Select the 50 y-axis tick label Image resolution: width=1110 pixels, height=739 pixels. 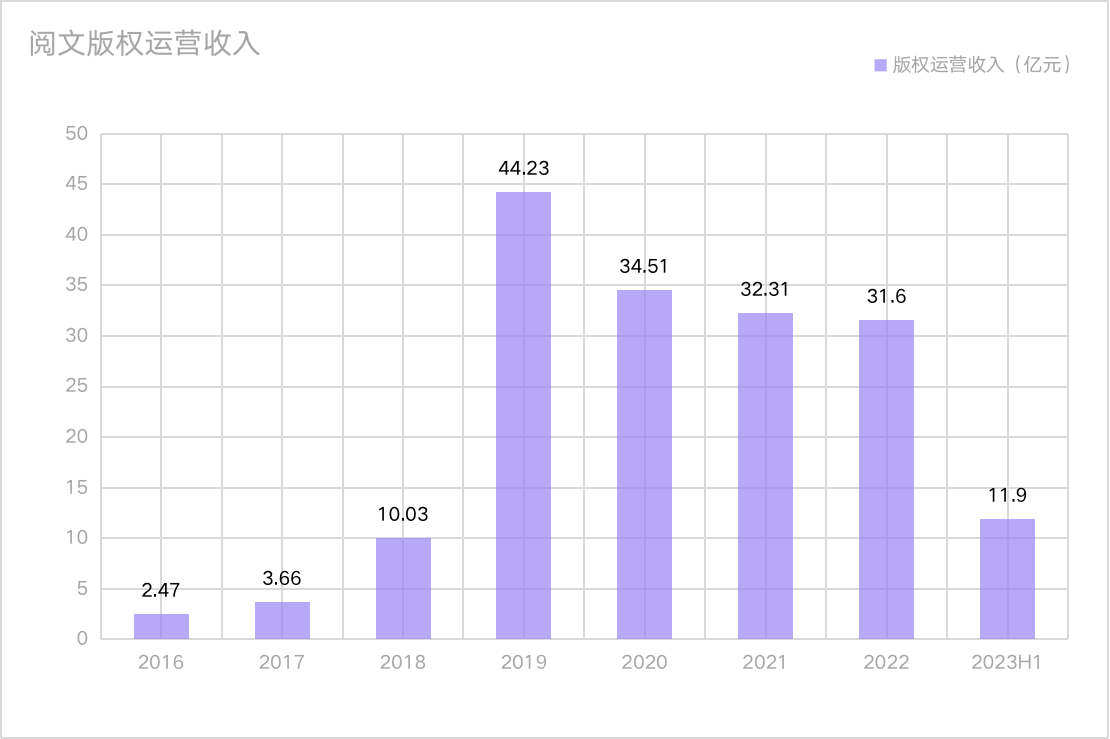tap(77, 134)
